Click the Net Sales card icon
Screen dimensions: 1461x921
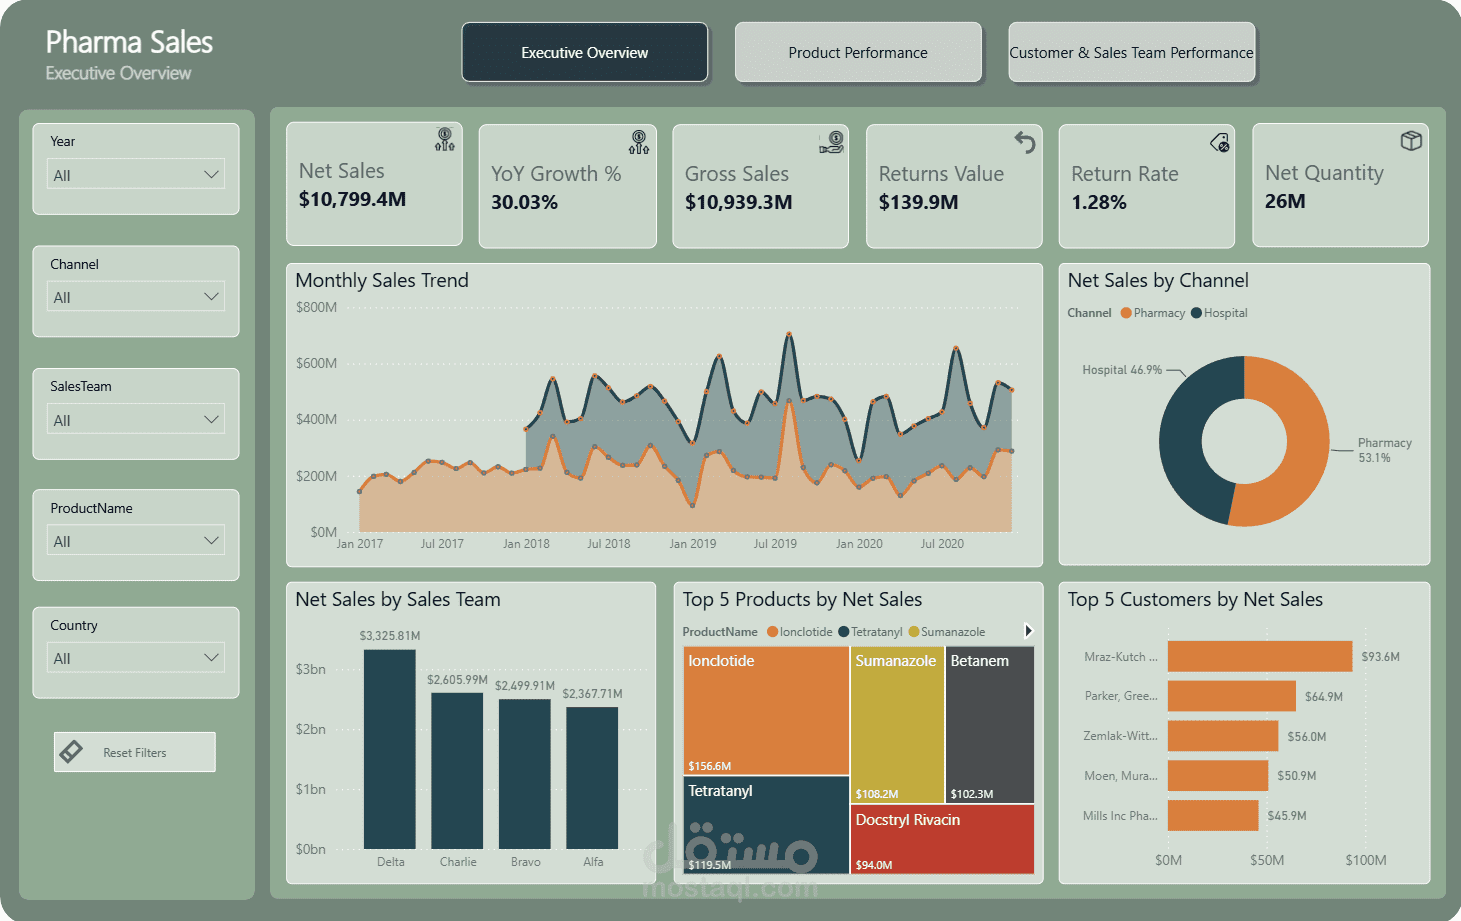(445, 139)
